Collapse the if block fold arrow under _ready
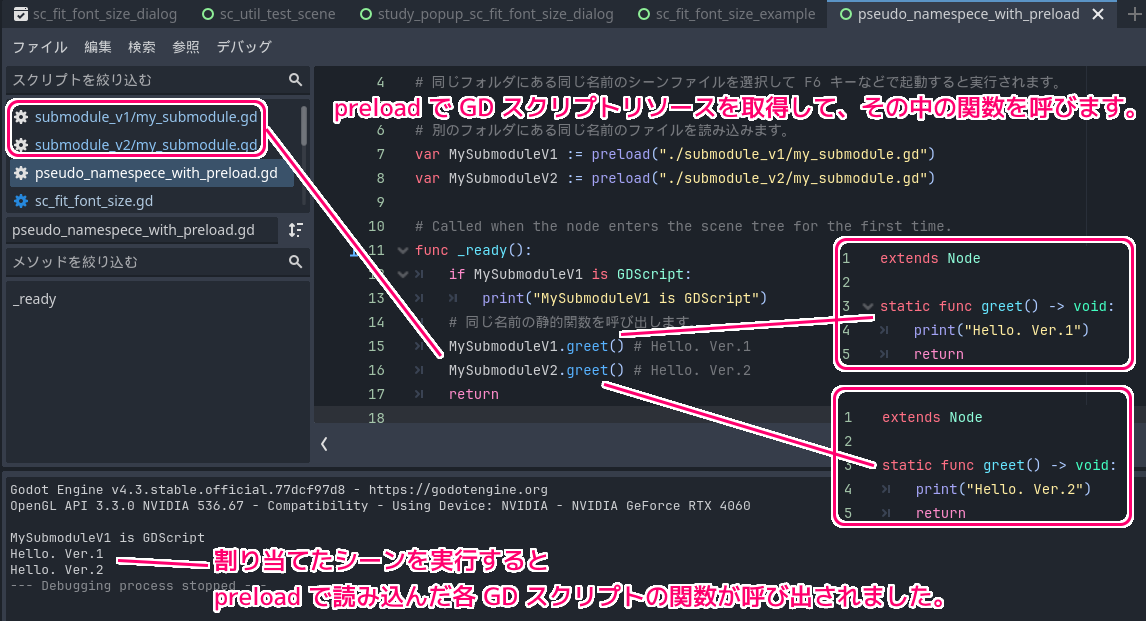 point(403,274)
